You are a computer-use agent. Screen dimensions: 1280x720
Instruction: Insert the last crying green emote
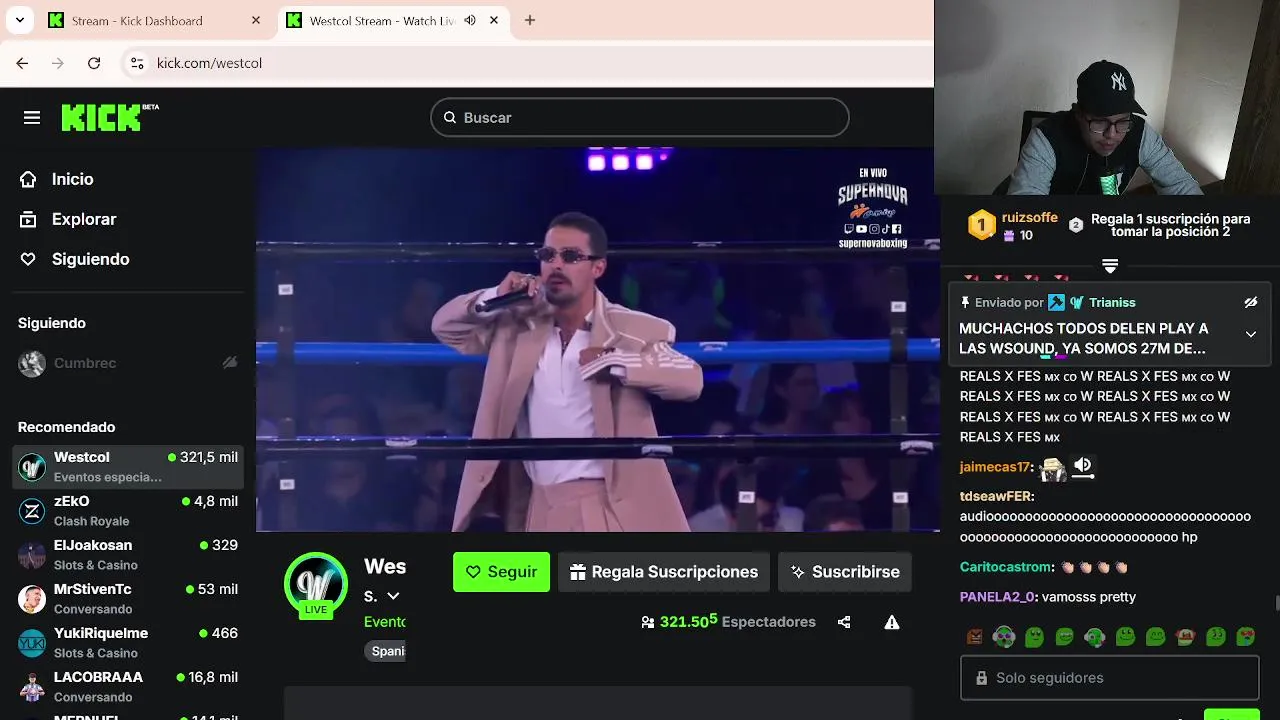coord(1246,636)
